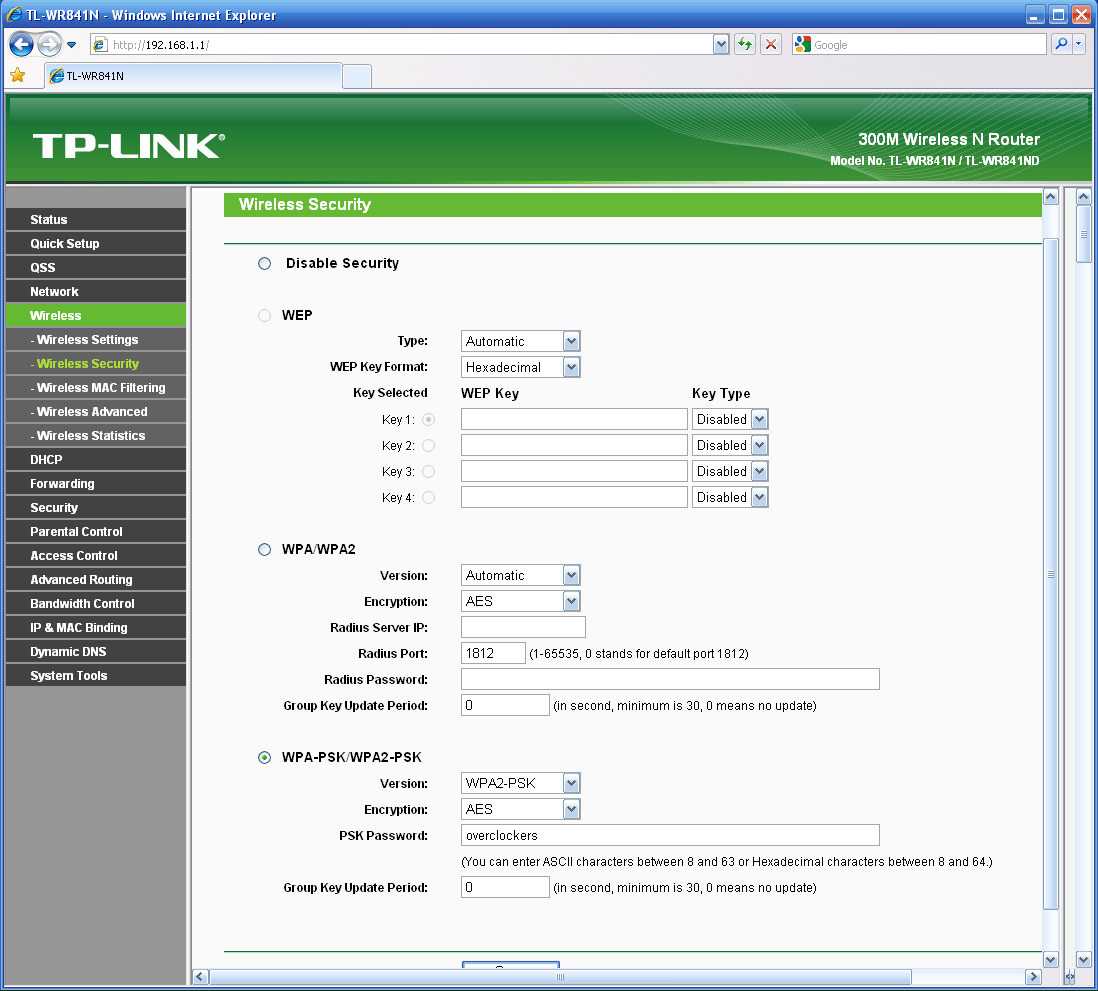Select the WPA/WPA2 radio button
The width and height of the screenshot is (1098, 991).
265,550
